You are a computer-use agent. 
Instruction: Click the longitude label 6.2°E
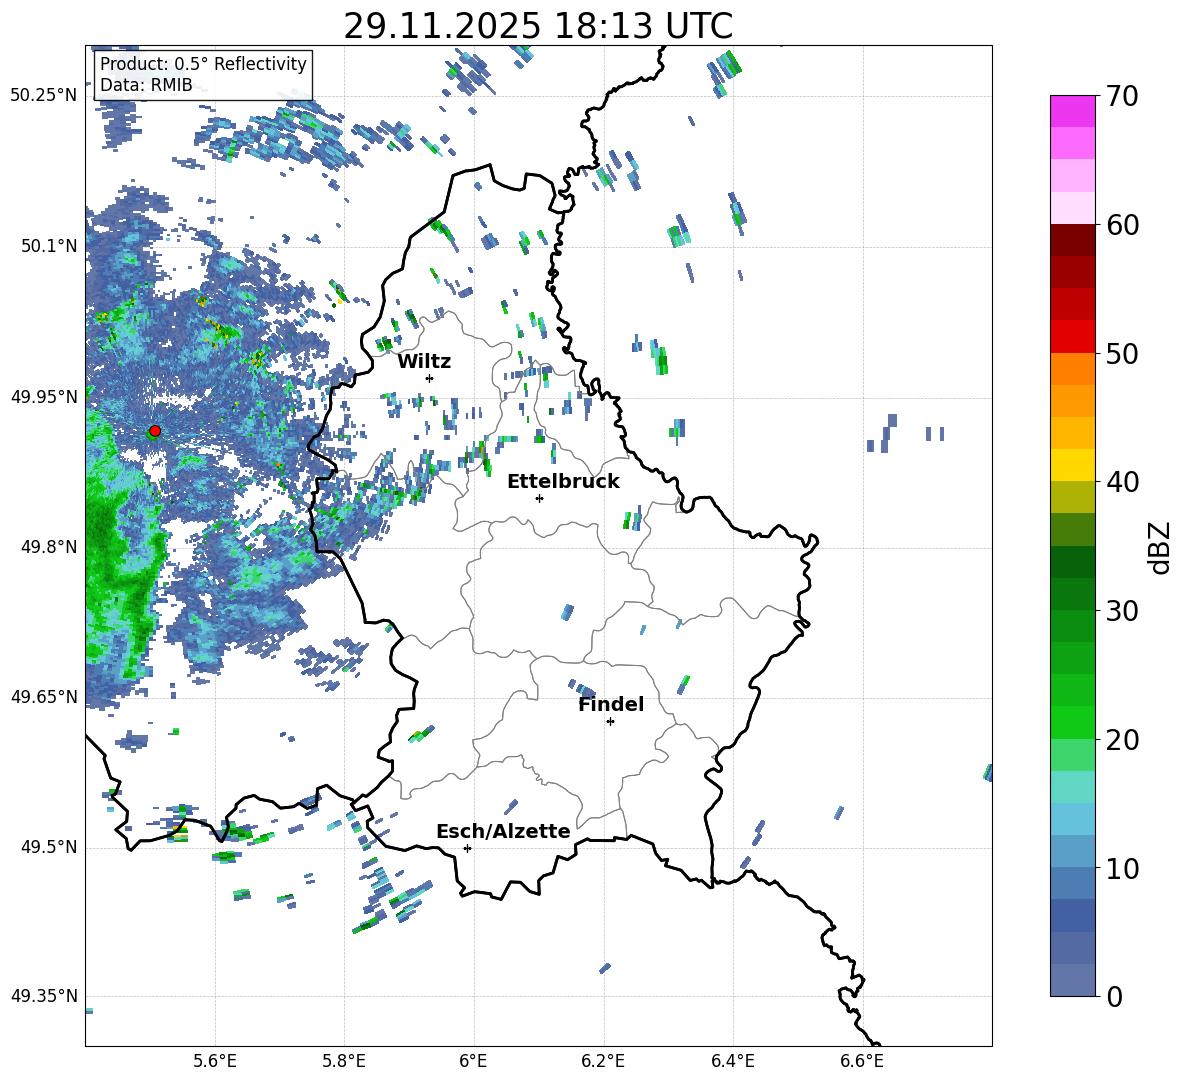point(603,1061)
